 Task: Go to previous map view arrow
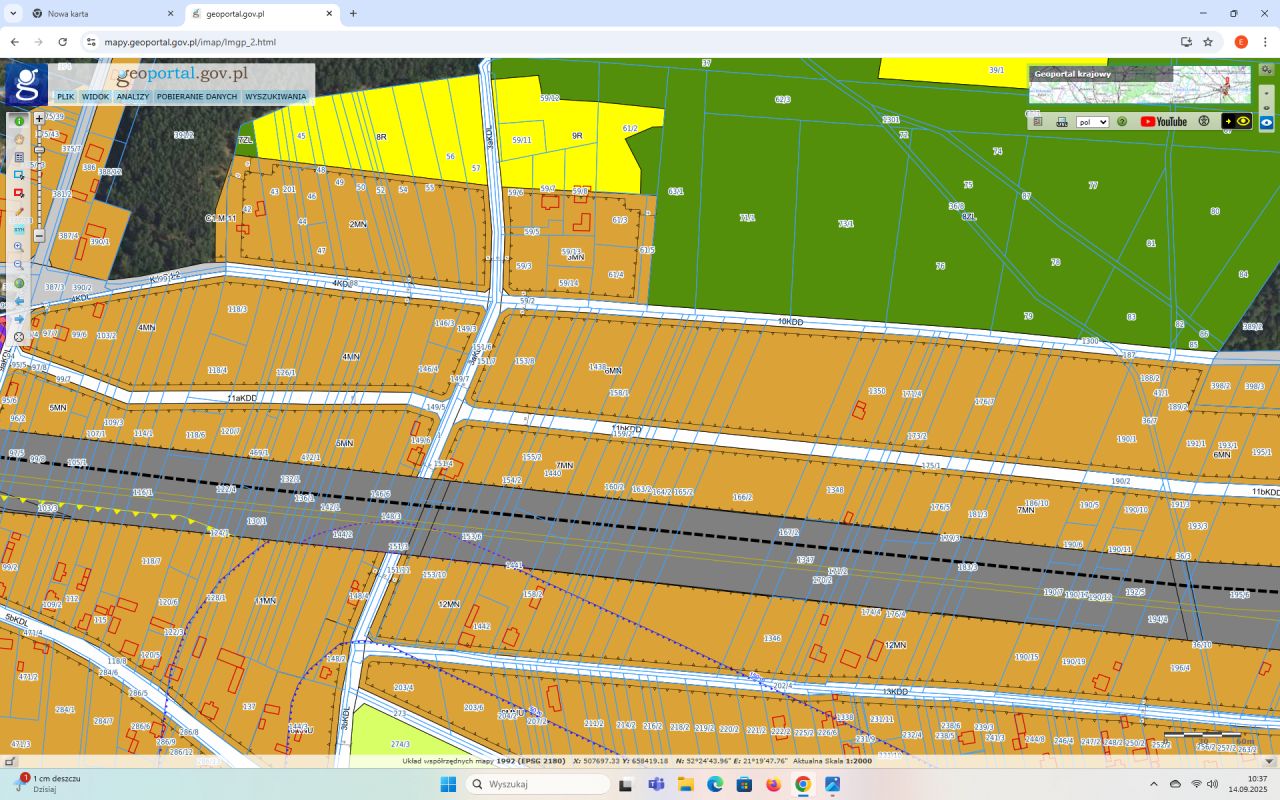coord(19,301)
